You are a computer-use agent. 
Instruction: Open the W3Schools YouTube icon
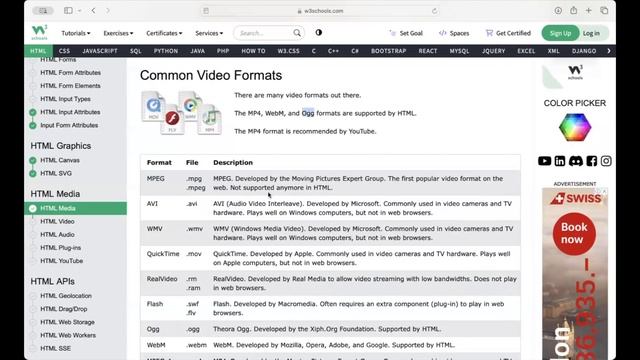544,161
